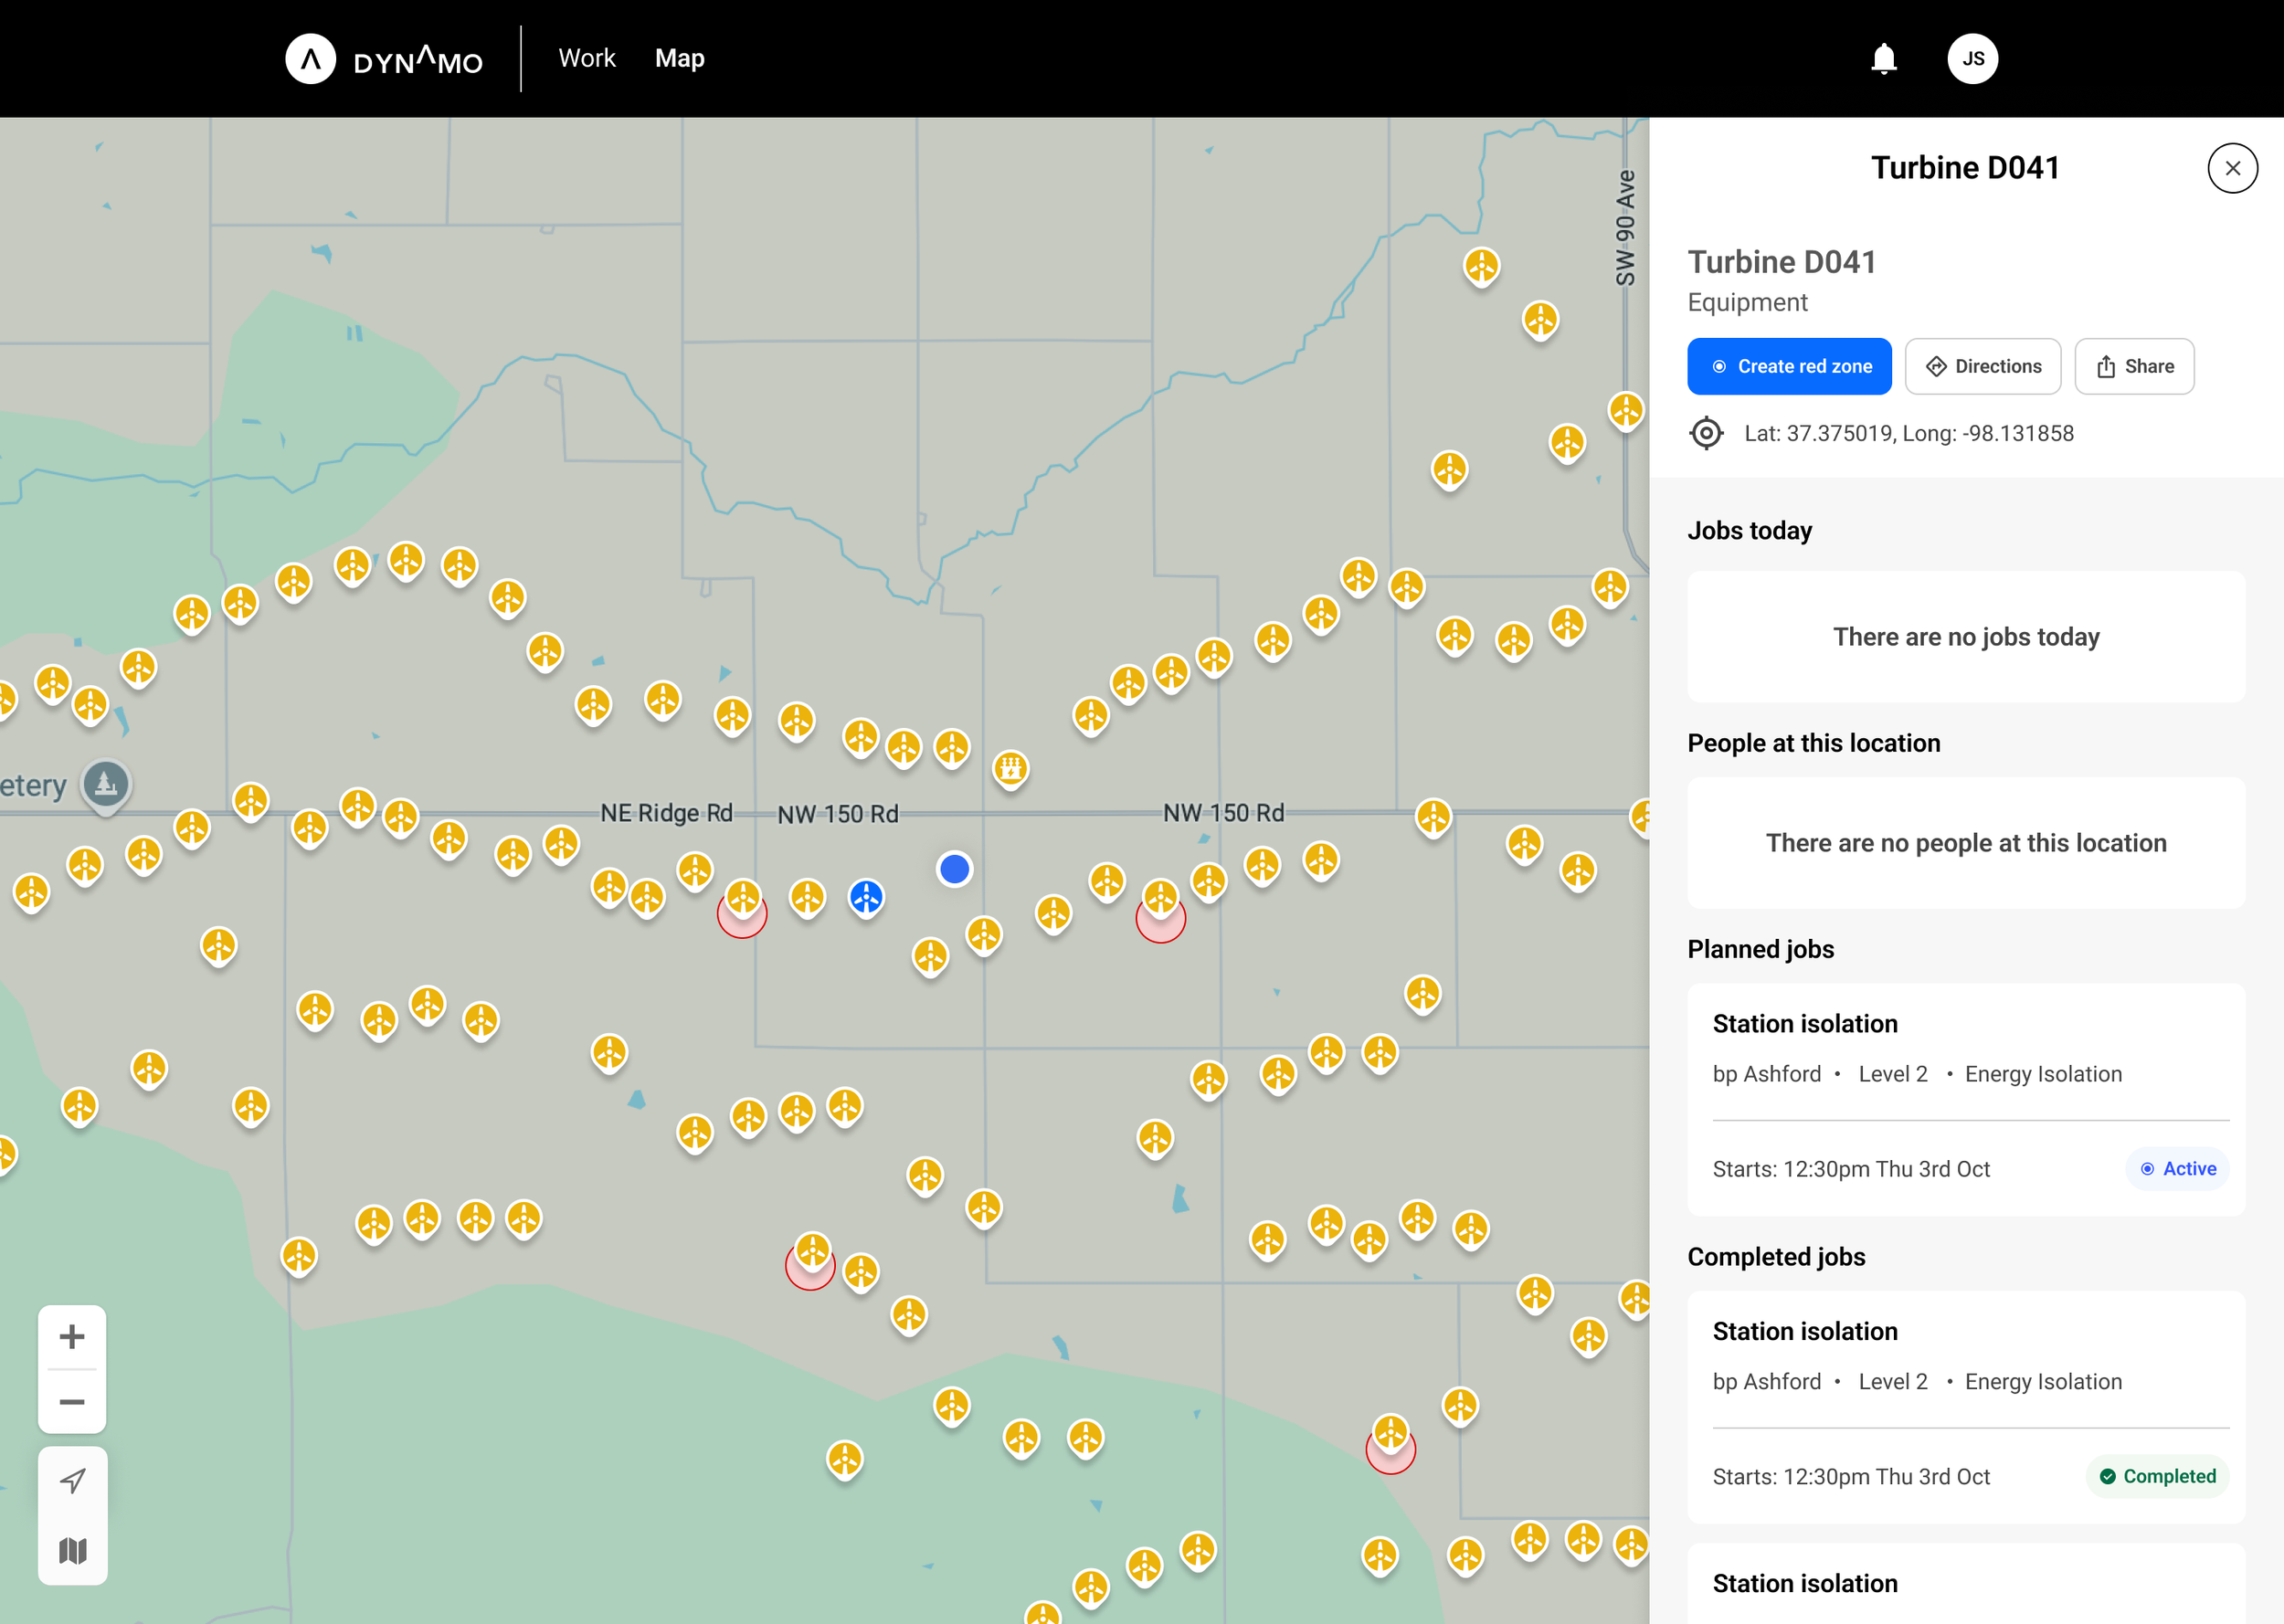Viewport: 2284px width, 1624px height.
Task: Select the blue turbine marker near NW 150 Rd
Action: coord(866,896)
